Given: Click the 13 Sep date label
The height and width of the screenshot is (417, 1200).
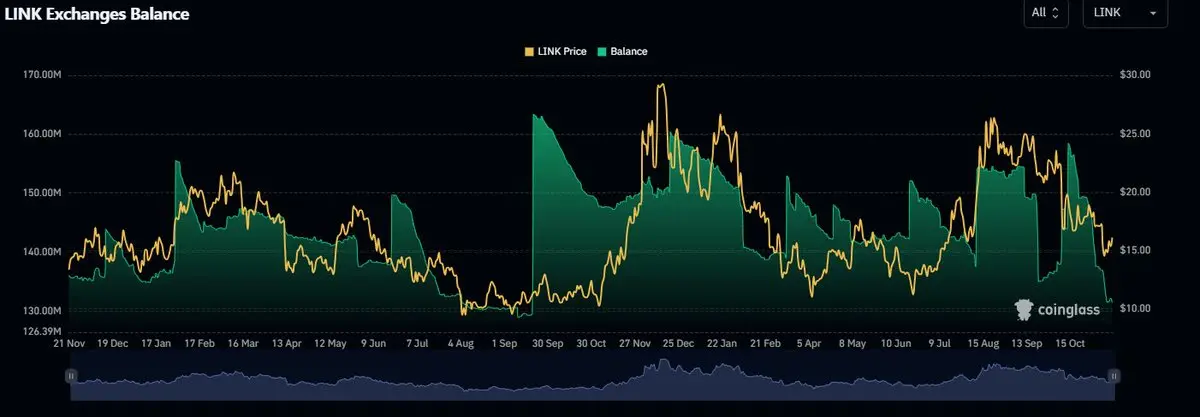Looking at the screenshot, I should [1025, 343].
